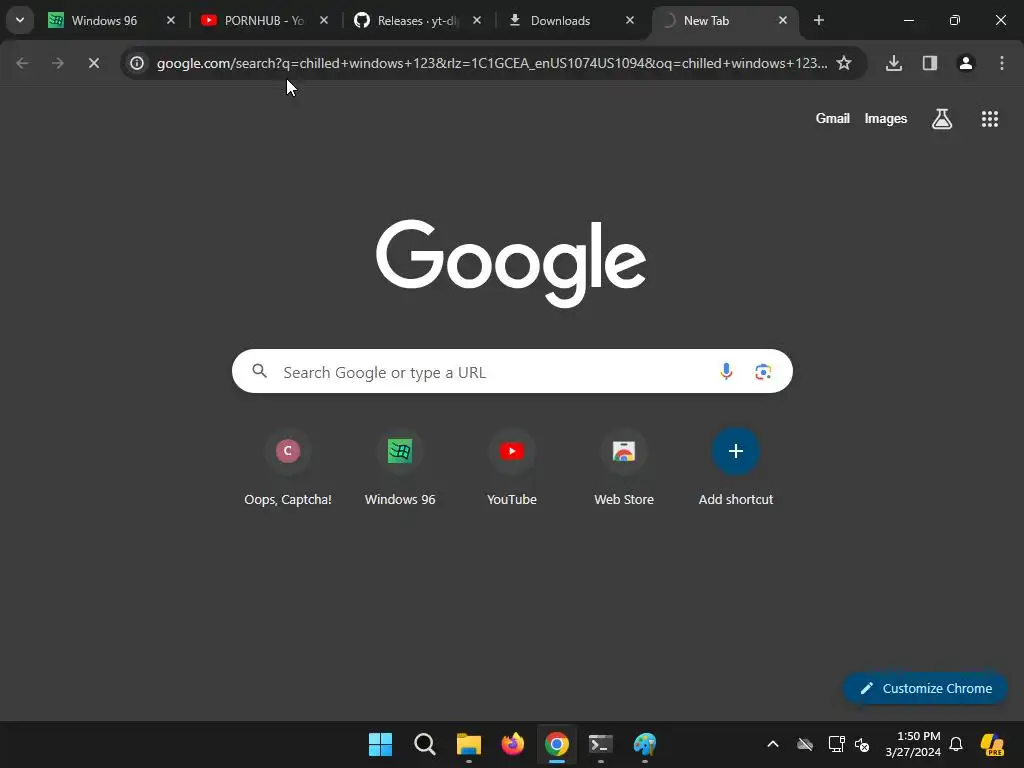1024x768 pixels.
Task: Open notifications bell
Action: coord(956,744)
